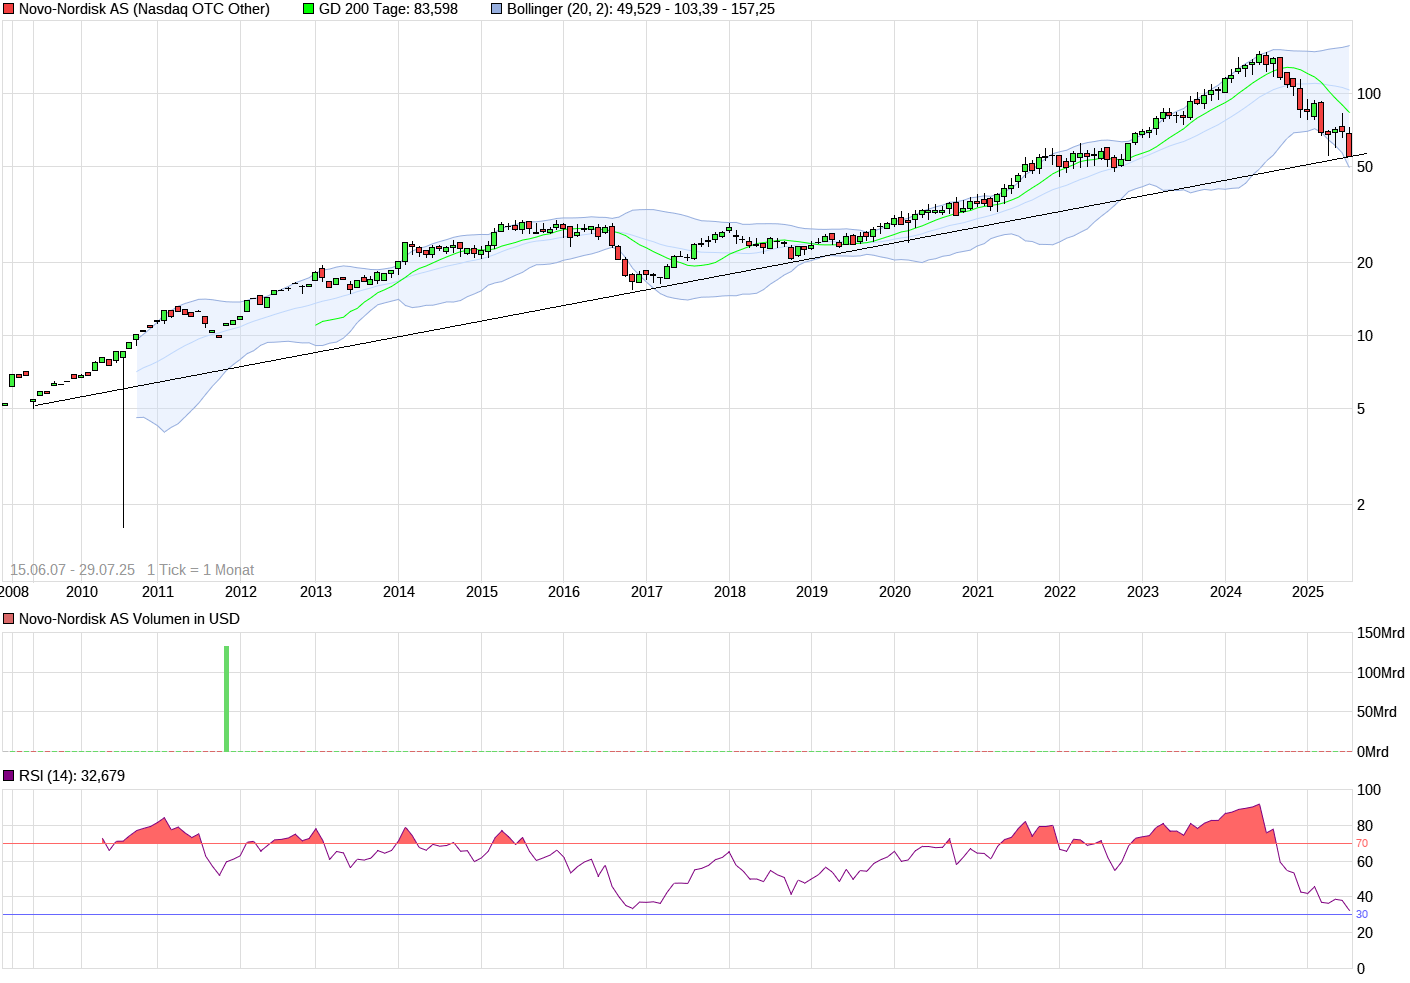
Task: Click the 2010 label on the time axis
Action: tap(82, 592)
